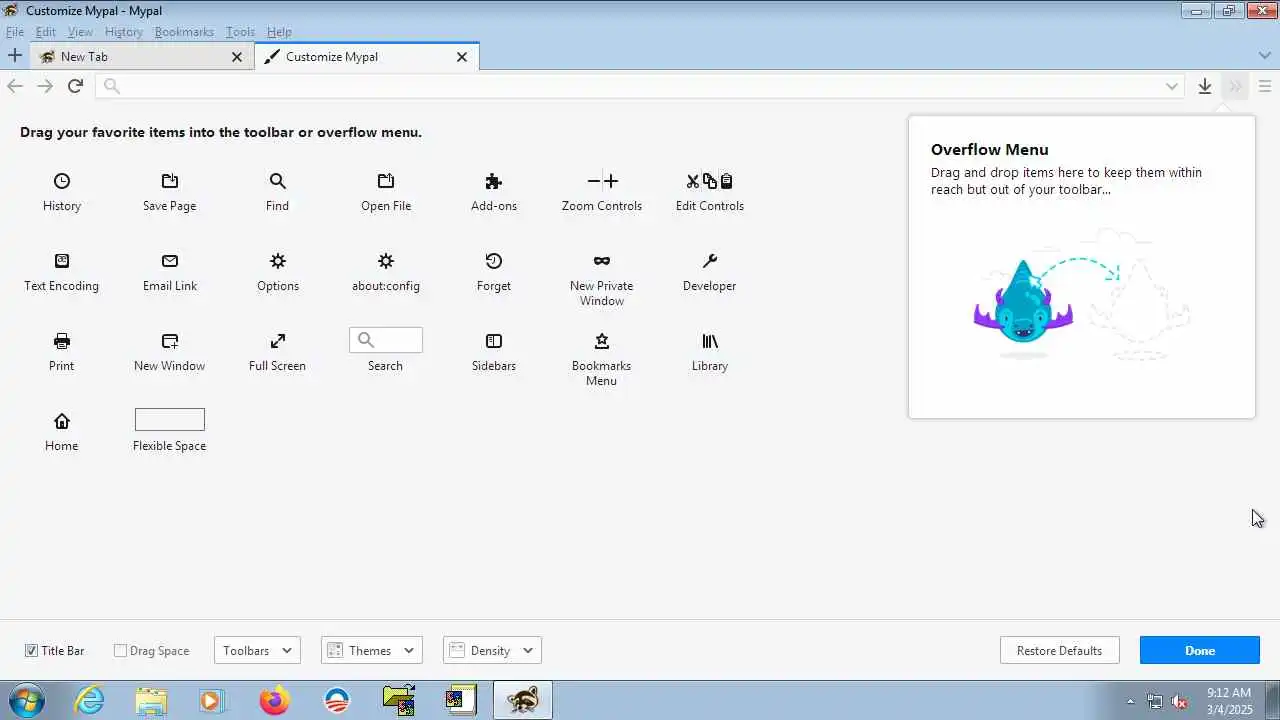
Task: Click the Open File icon
Action: (386, 181)
